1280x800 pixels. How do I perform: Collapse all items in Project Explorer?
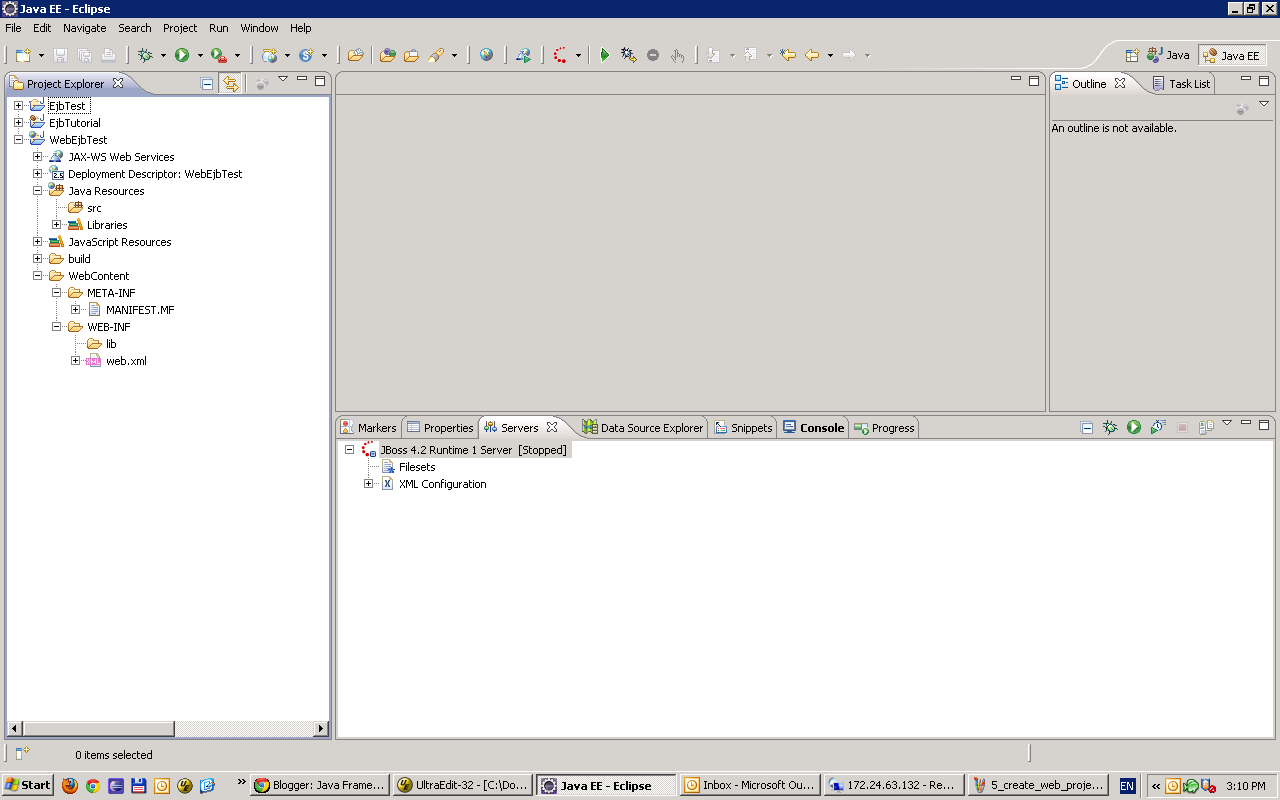pos(208,83)
